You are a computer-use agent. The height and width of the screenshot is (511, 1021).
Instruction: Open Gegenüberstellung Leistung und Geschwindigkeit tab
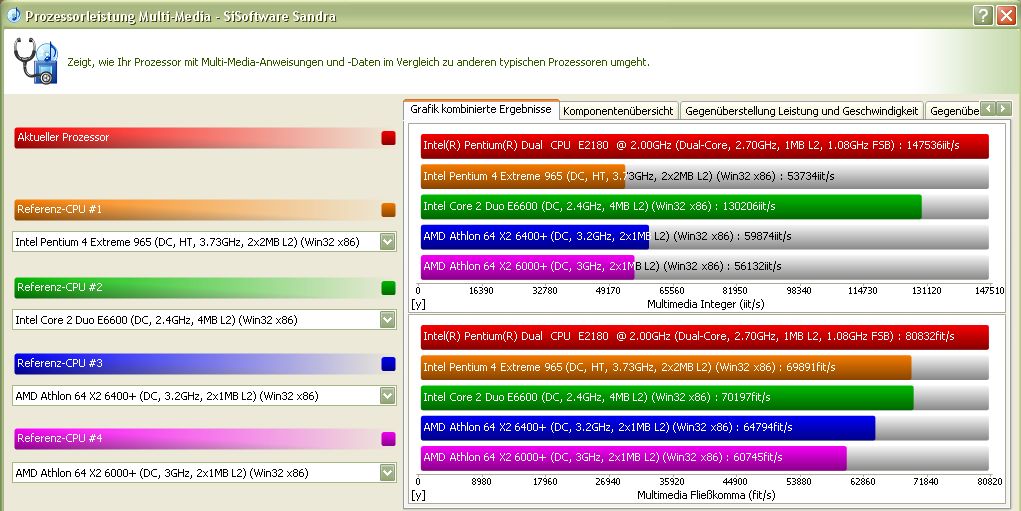tap(802, 111)
